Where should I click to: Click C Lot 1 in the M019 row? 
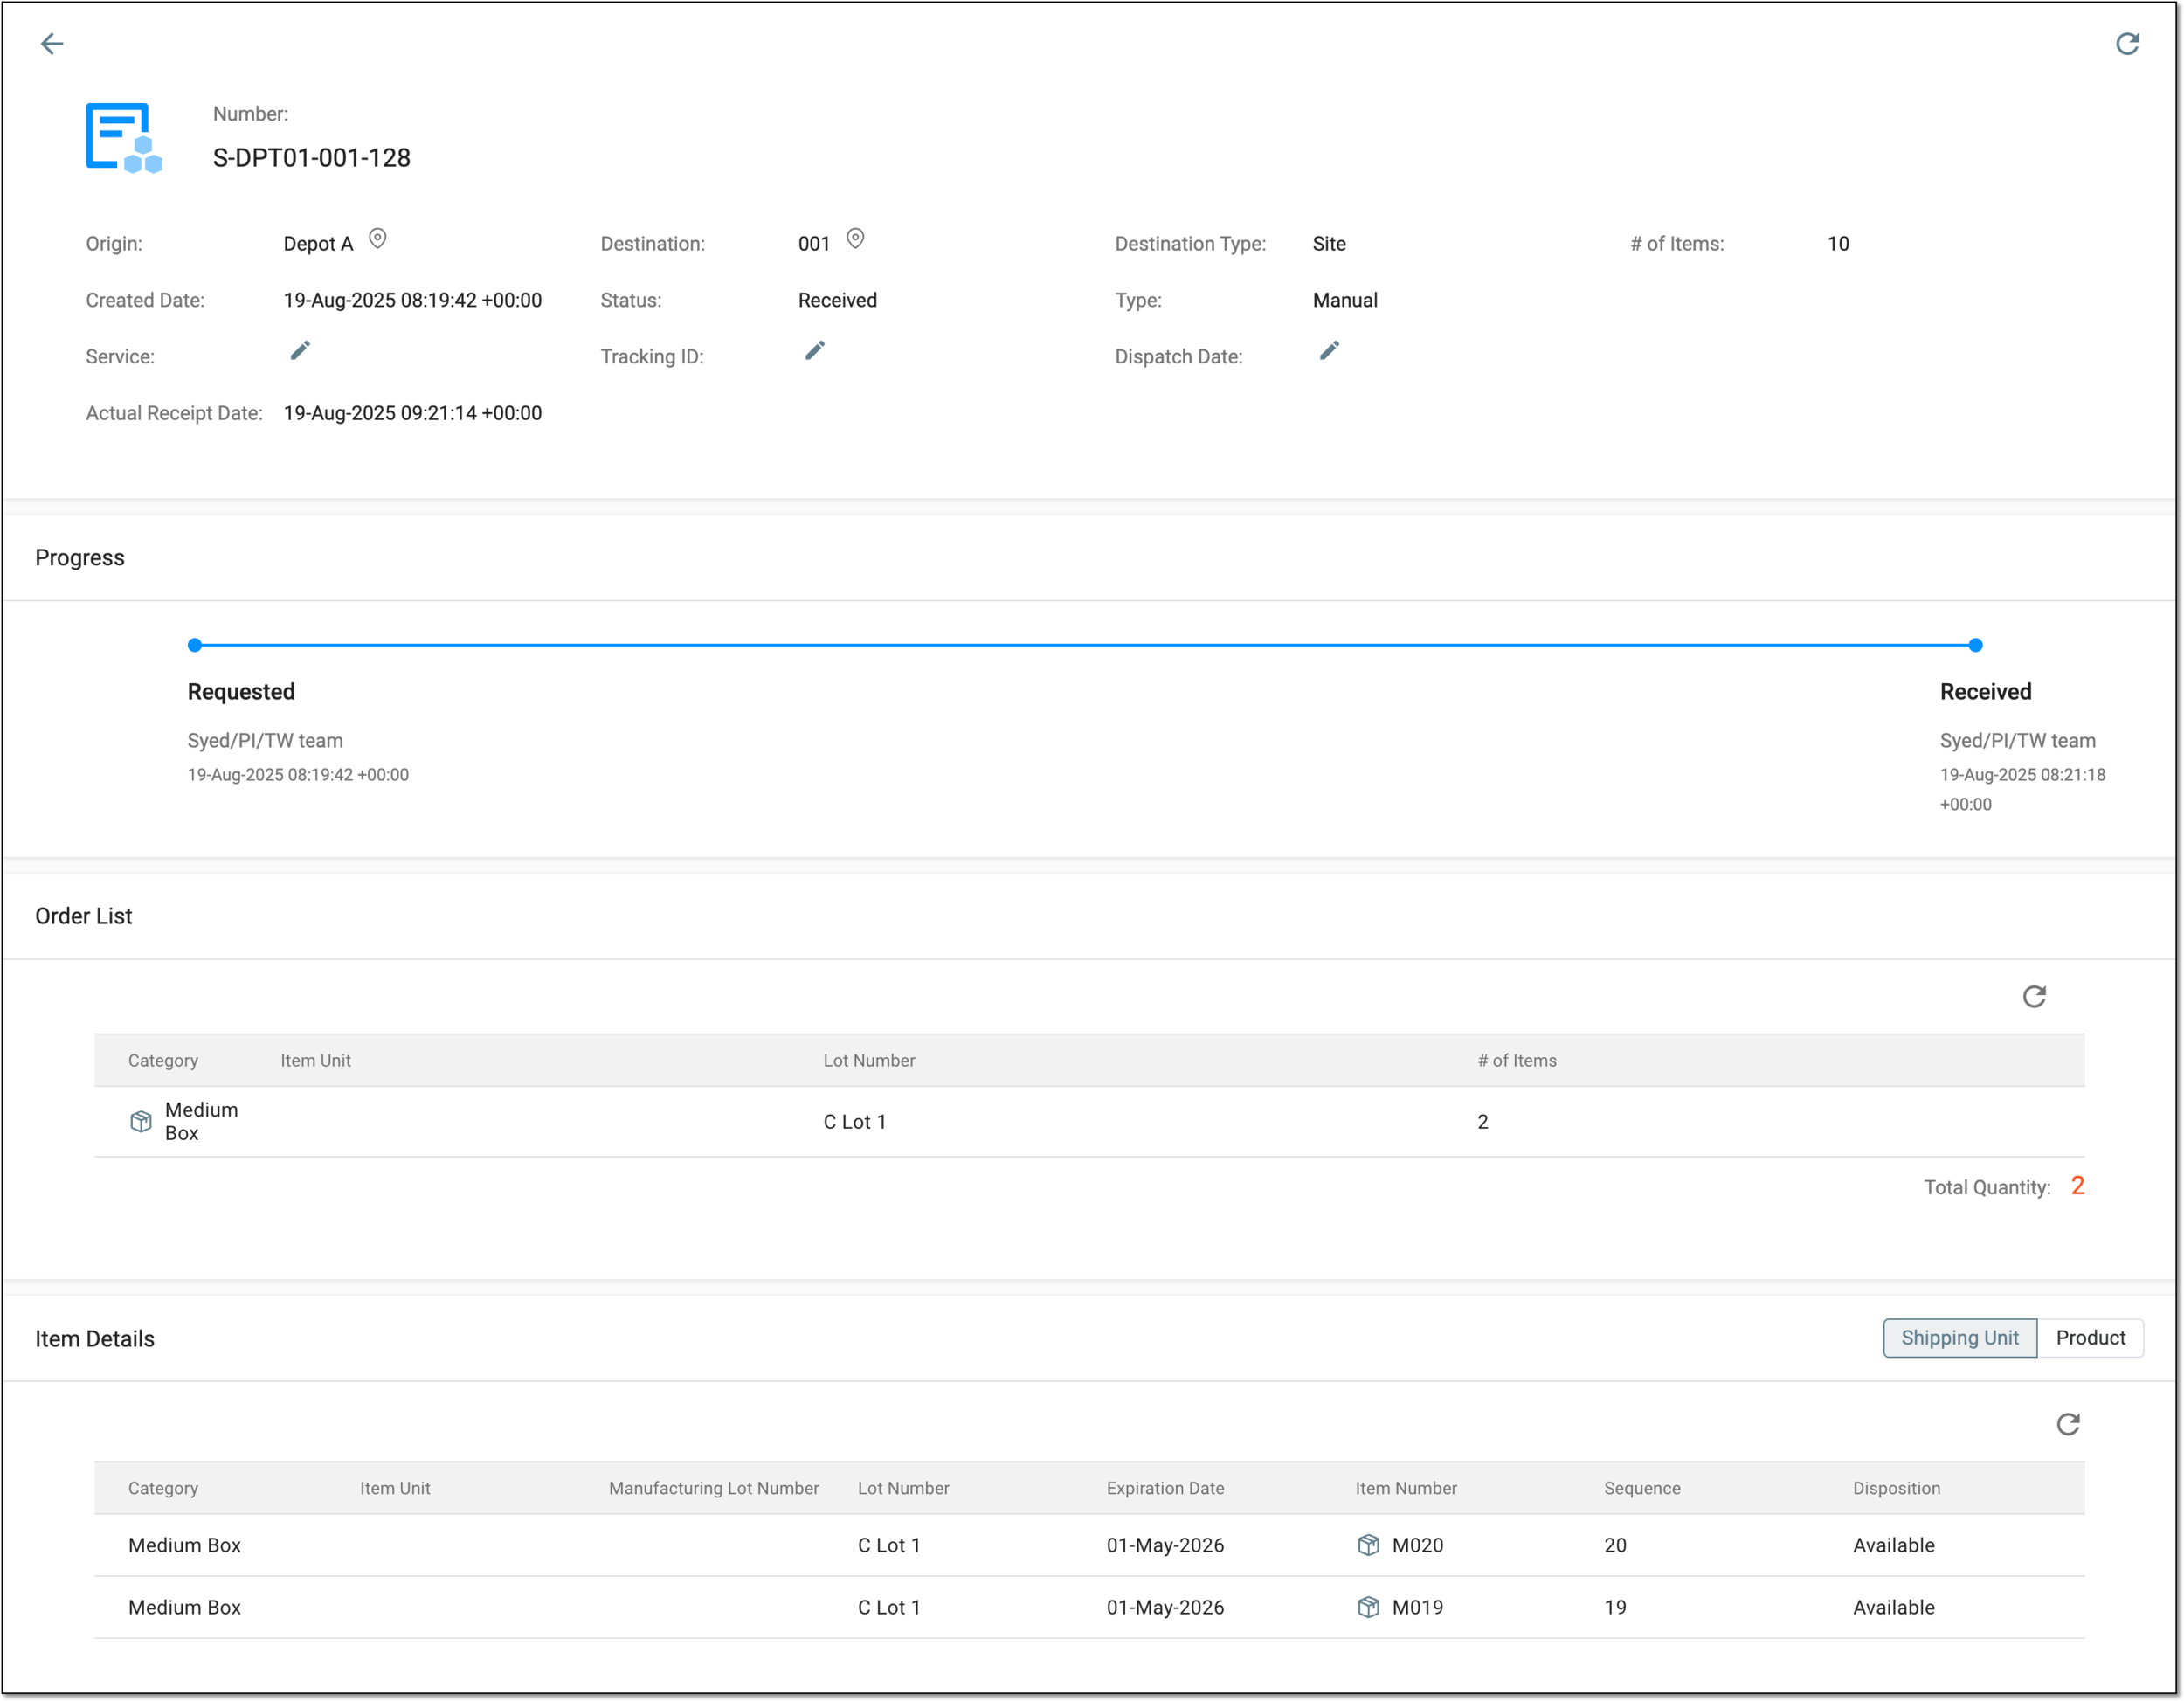coord(889,1607)
